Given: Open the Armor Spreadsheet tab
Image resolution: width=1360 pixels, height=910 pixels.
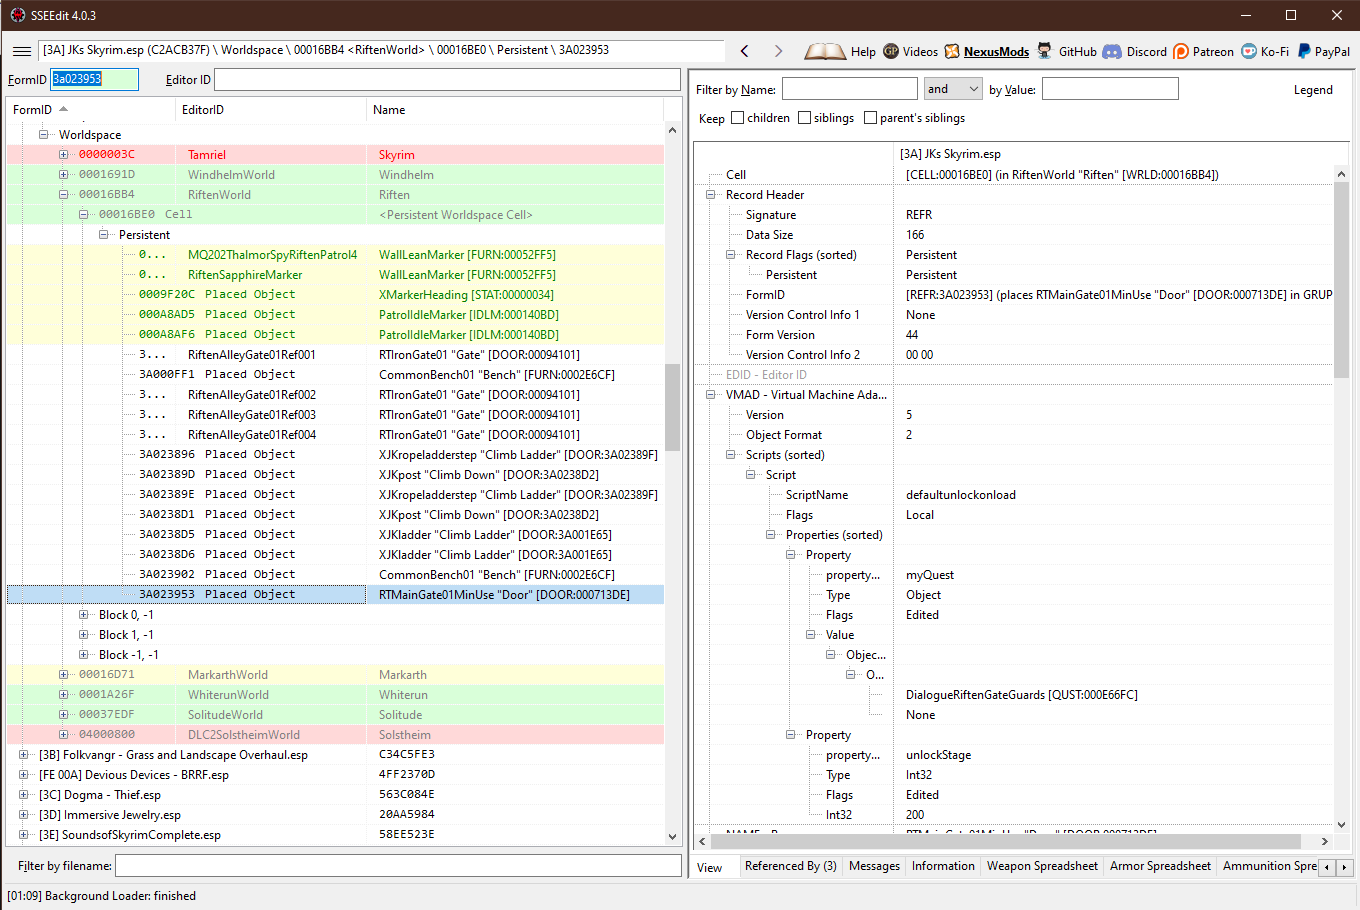Looking at the screenshot, I should click(1160, 866).
